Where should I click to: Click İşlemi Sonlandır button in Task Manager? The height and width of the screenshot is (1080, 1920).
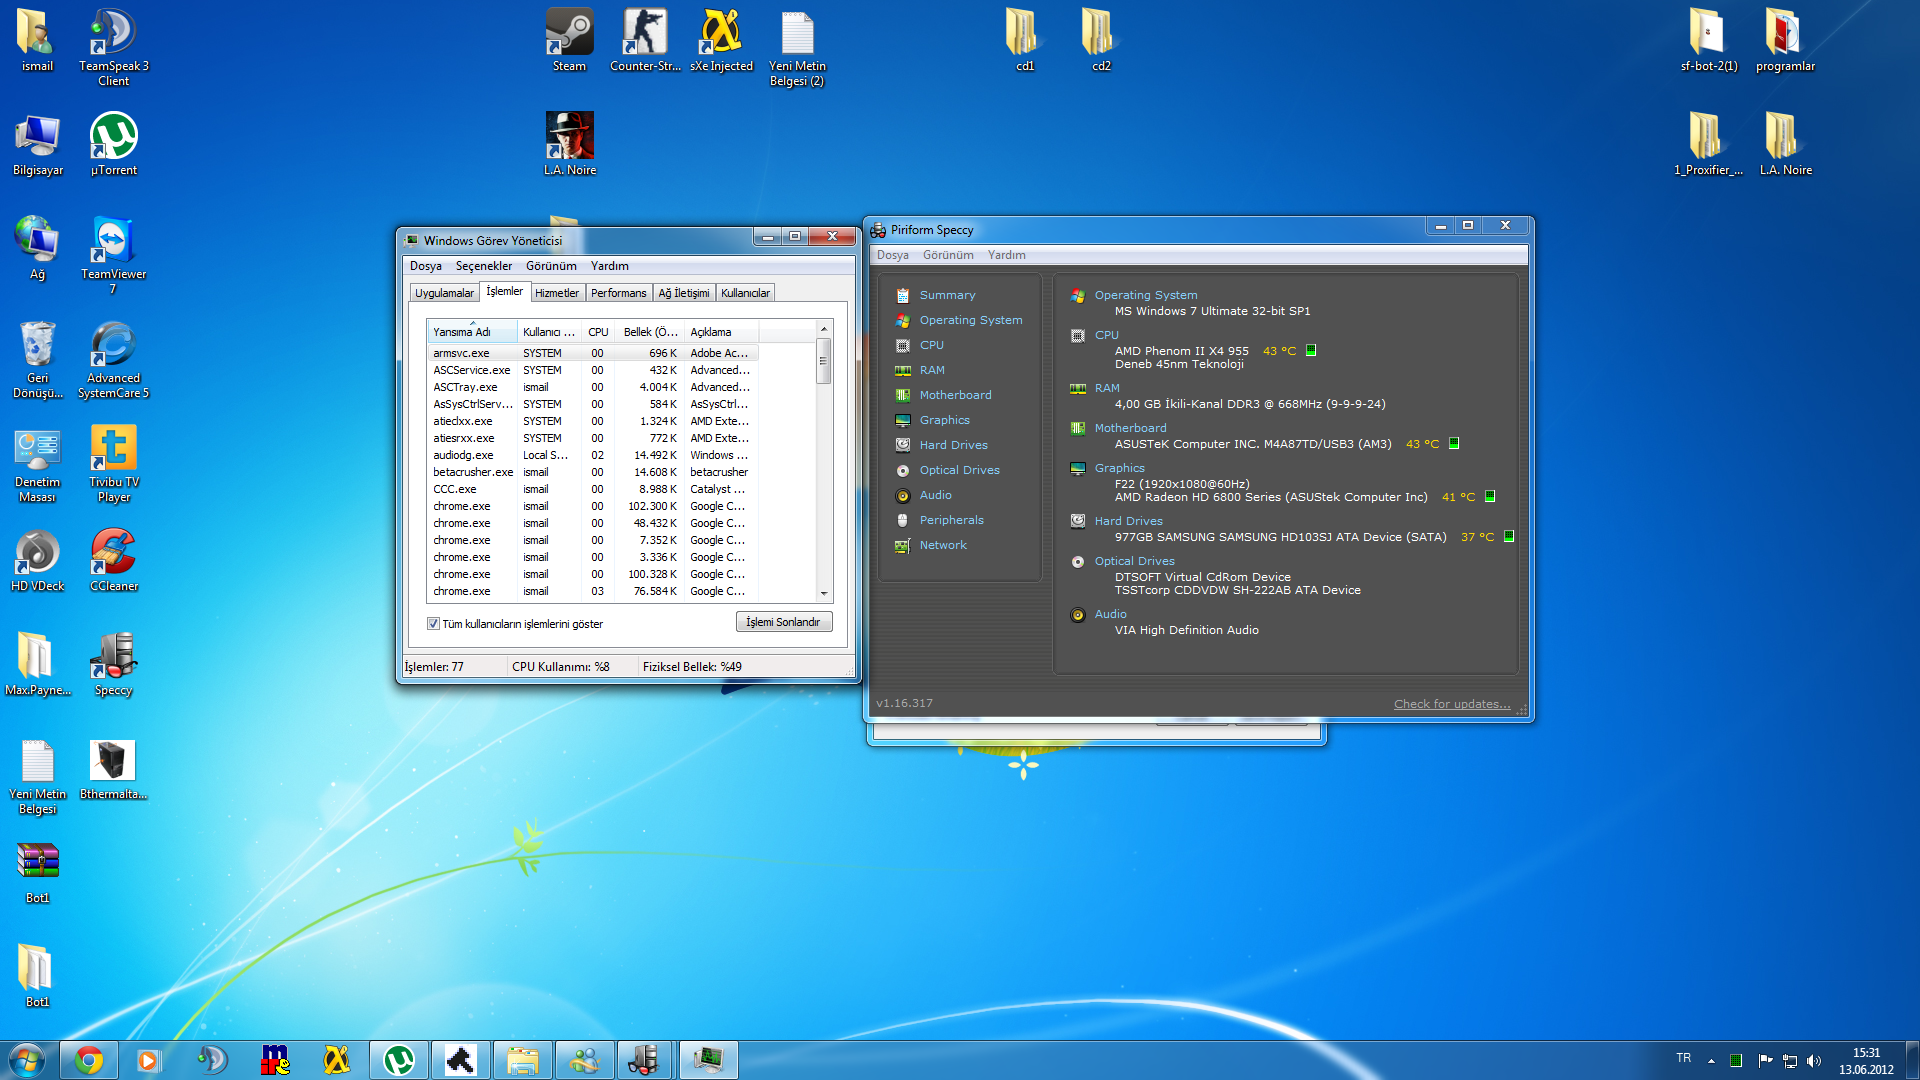click(781, 622)
